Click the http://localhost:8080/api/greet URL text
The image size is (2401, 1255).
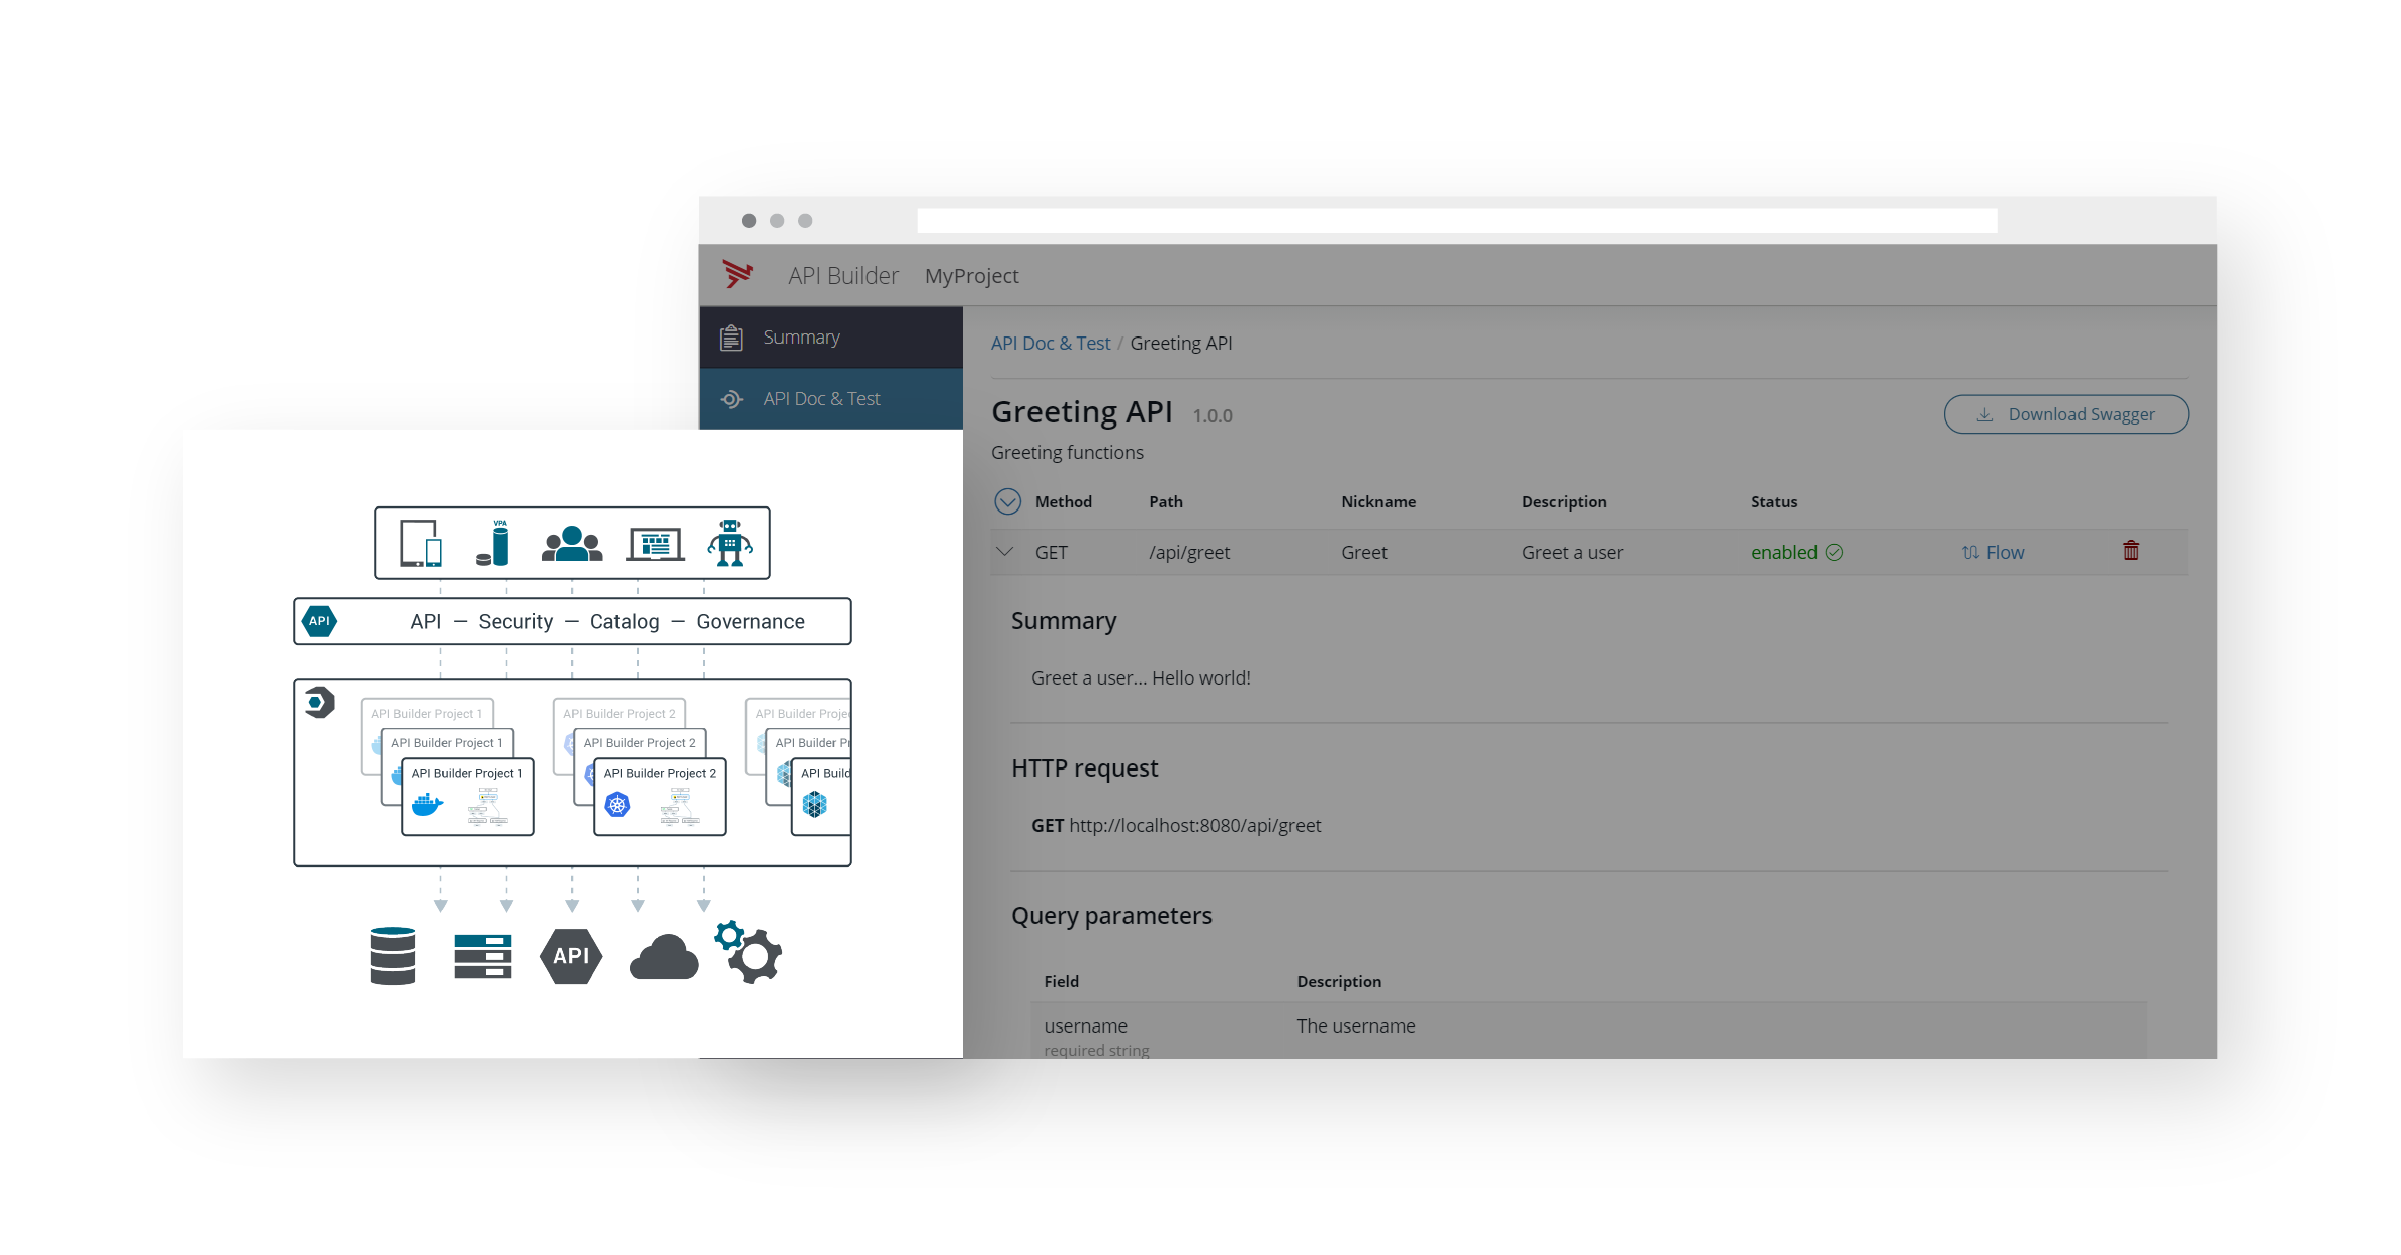(x=1195, y=825)
